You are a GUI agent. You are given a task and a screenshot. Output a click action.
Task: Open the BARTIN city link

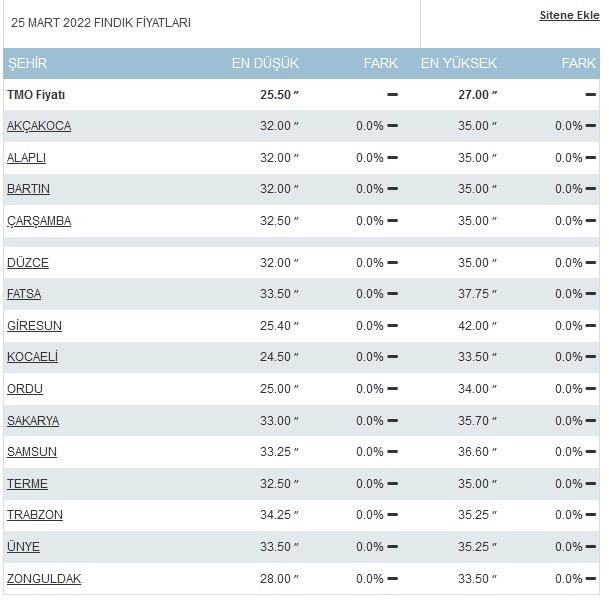28,189
